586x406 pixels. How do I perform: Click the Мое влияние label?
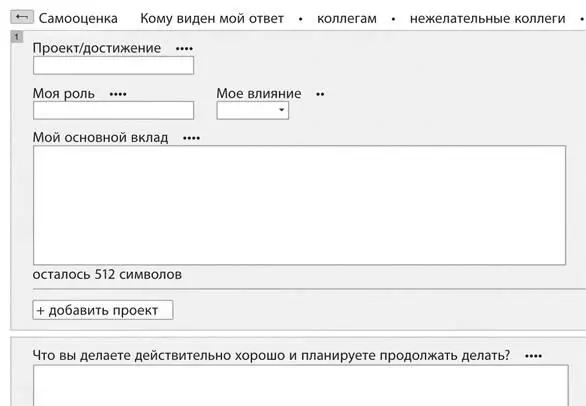pos(259,93)
